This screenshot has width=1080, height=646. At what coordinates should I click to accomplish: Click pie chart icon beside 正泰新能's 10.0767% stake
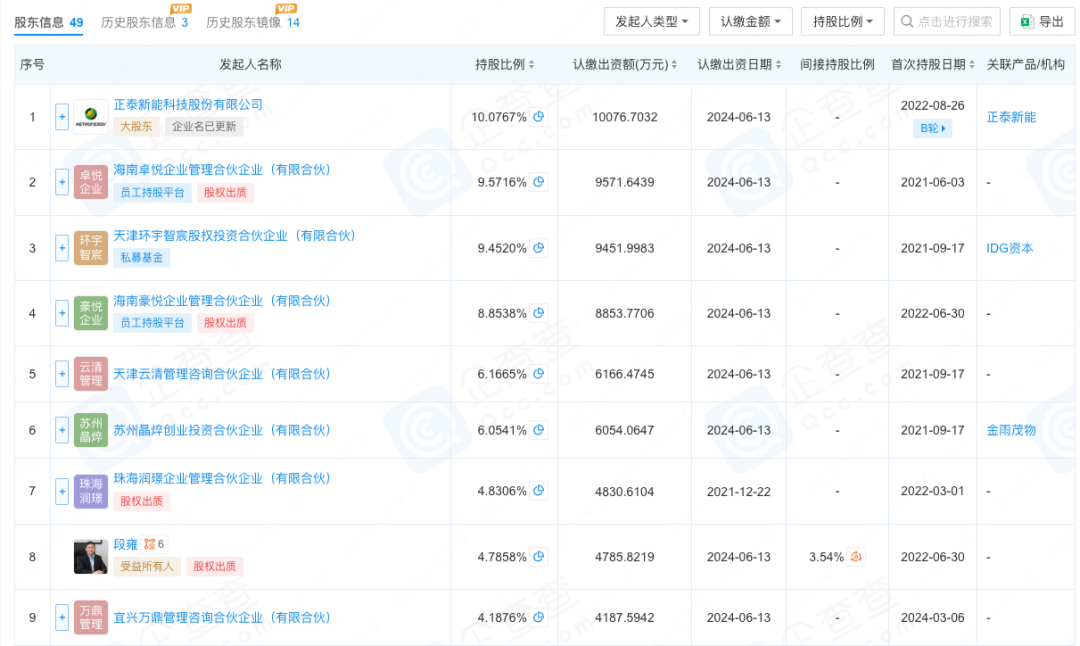pos(538,116)
